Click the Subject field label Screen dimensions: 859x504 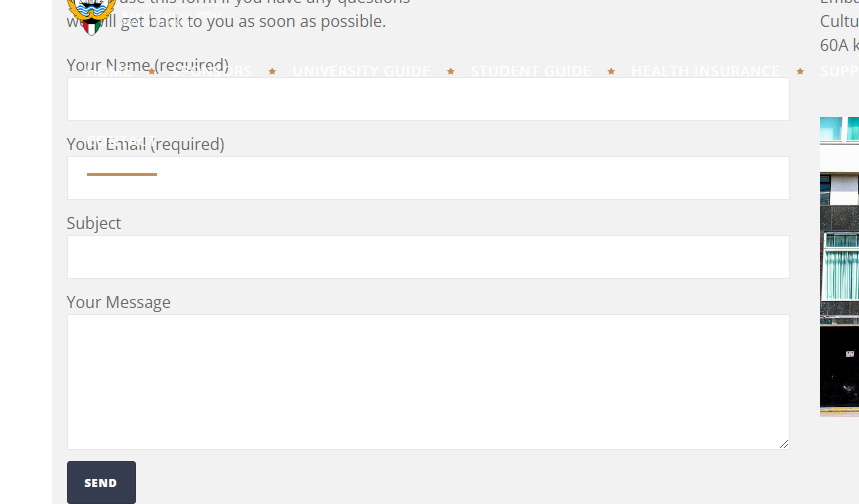coord(94,223)
